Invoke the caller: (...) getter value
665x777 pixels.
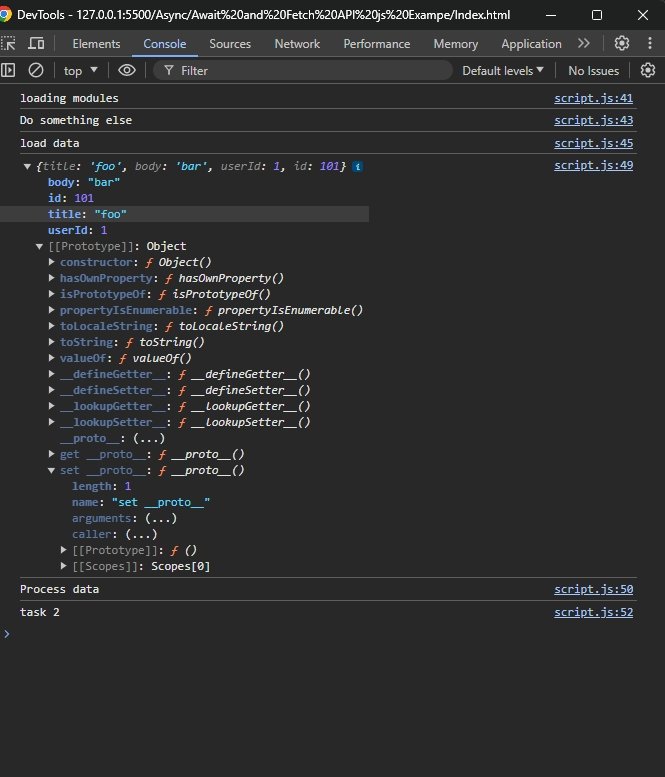coord(141,534)
